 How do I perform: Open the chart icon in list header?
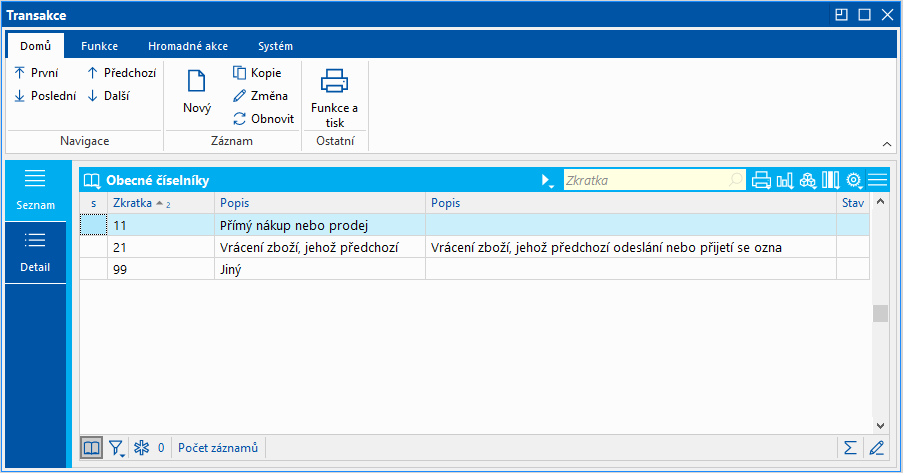pyautogui.click(x=785, y=180)
